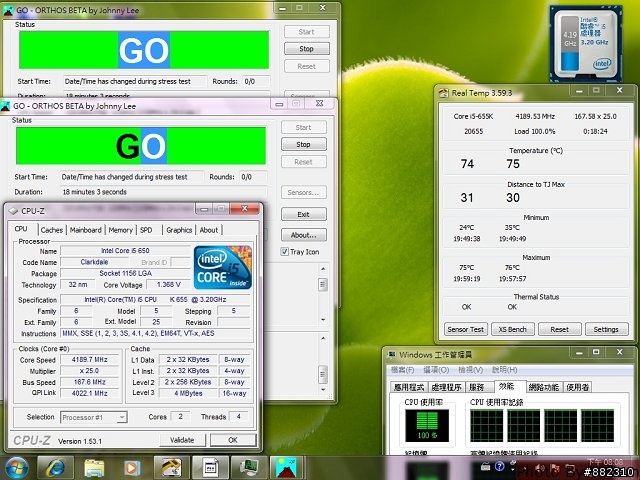Click the Core Speed 4189.7 MHz value
This screenshot has height=480, width=640.
[x=89, y=360]
